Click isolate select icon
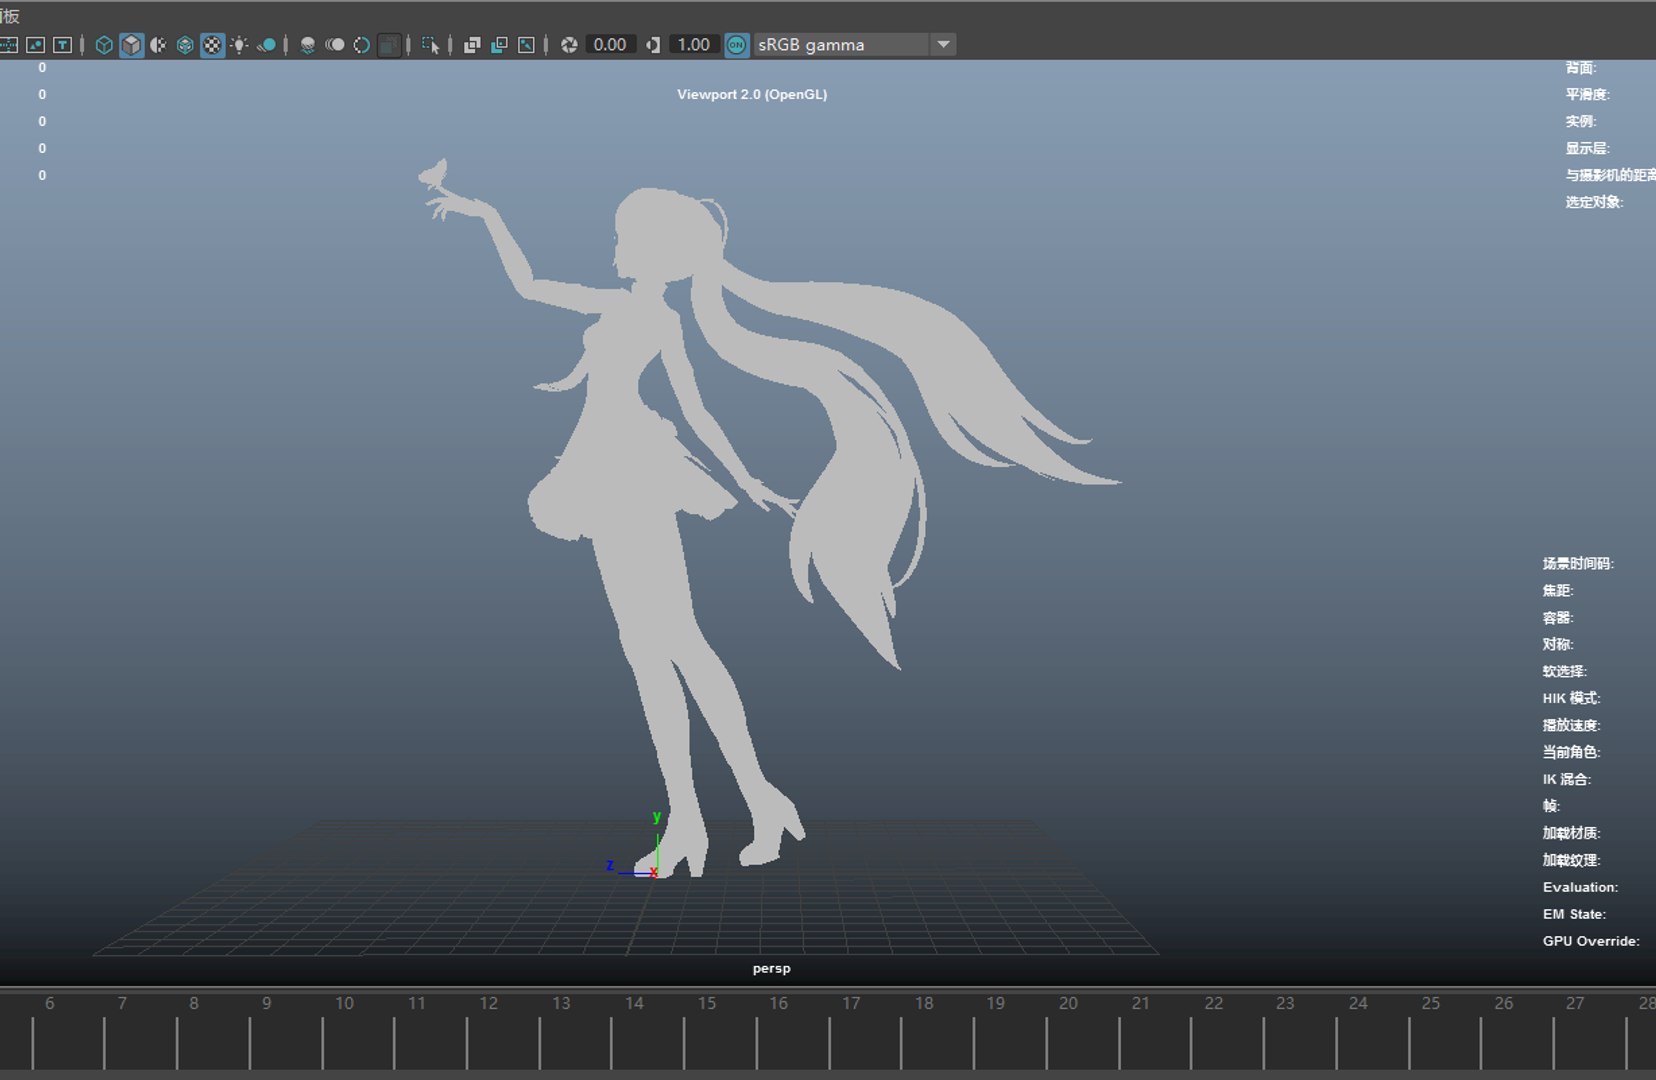This screenshot has height=1080, width=1656. (431, 45)
